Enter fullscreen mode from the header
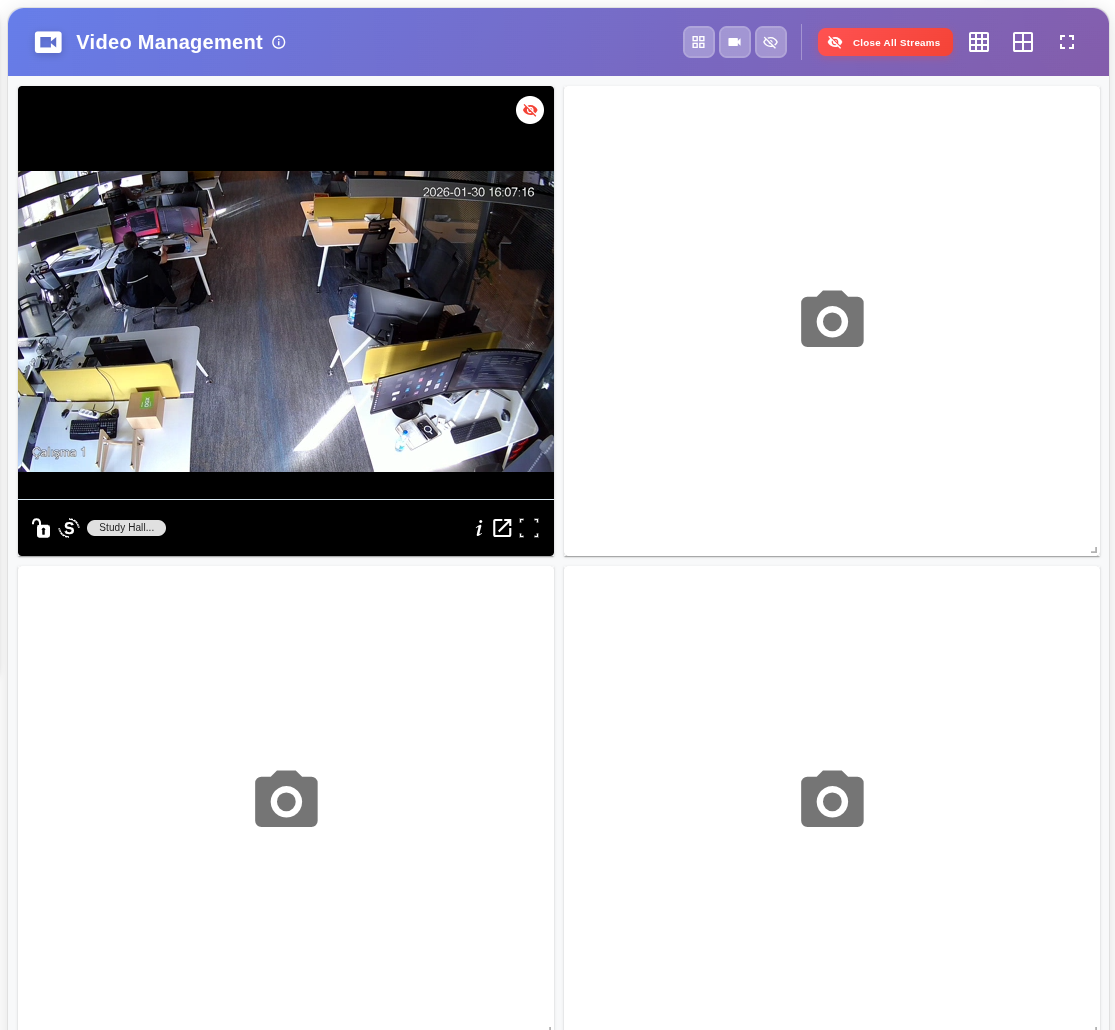The height and width of the screenshot is (1030, 1115). [1067, 42]
